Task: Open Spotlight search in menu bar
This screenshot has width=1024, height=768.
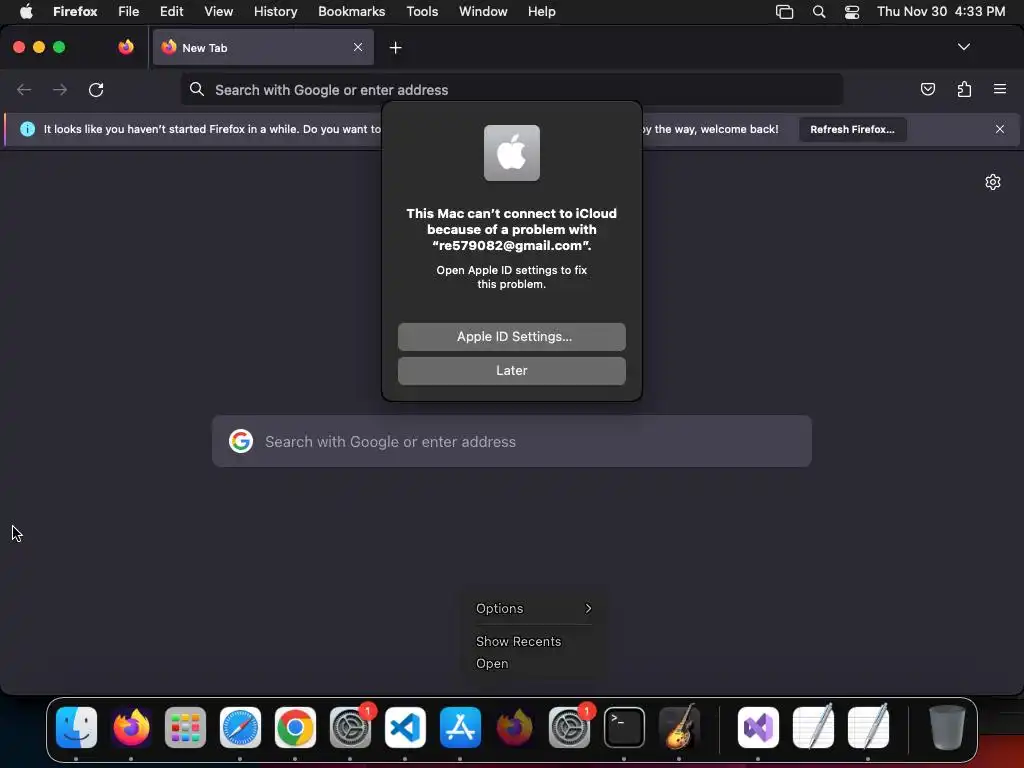Action: (819, 12)
